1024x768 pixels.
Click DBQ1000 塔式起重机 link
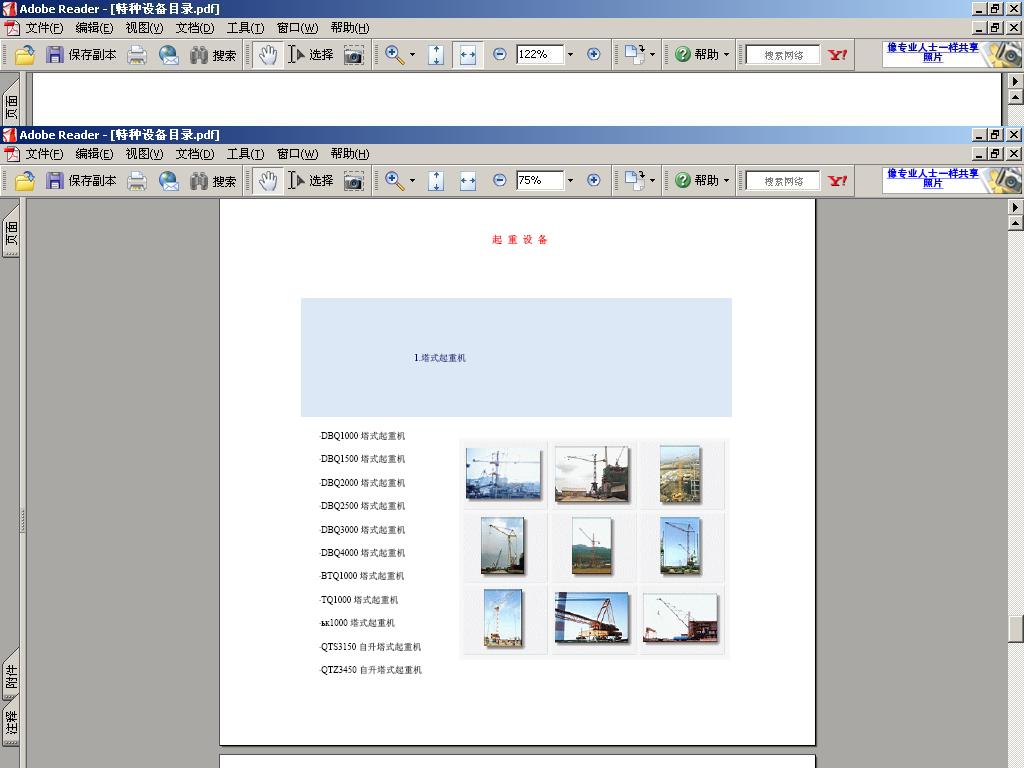362,436
